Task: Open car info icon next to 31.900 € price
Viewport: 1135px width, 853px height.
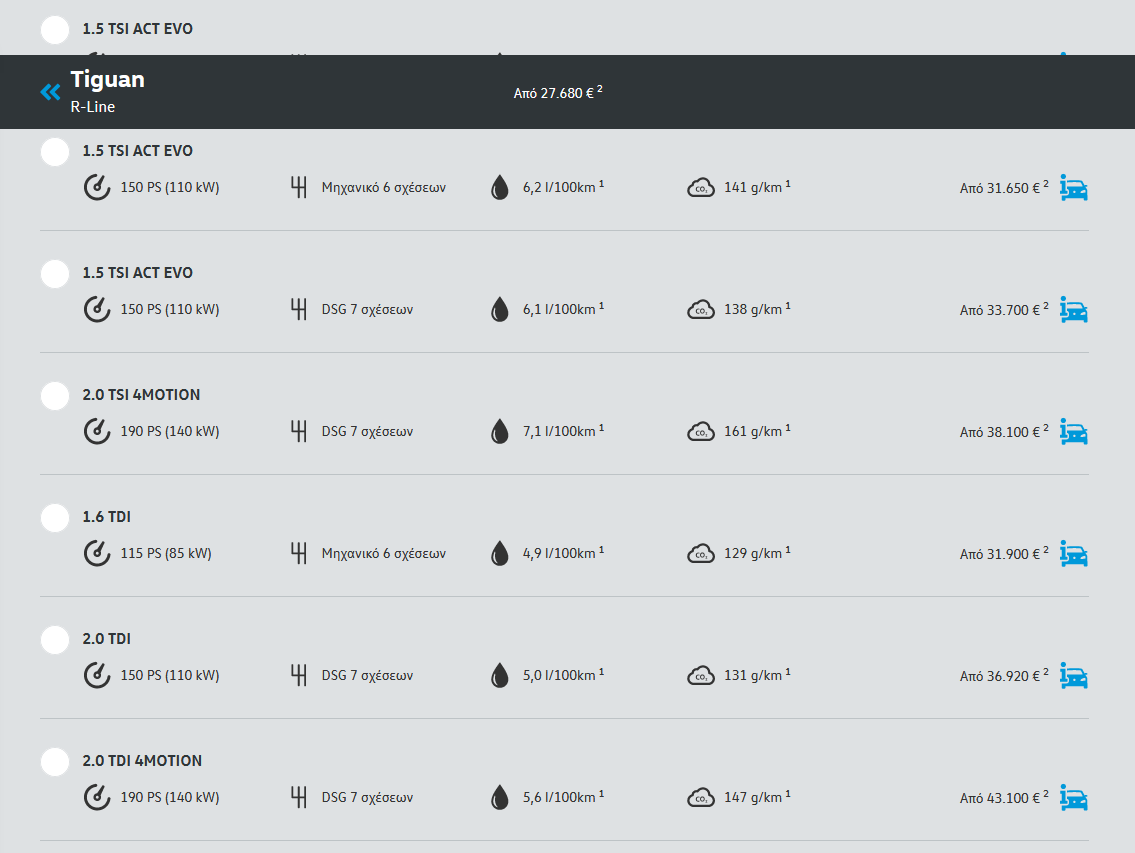Action: click(1074, 553)
